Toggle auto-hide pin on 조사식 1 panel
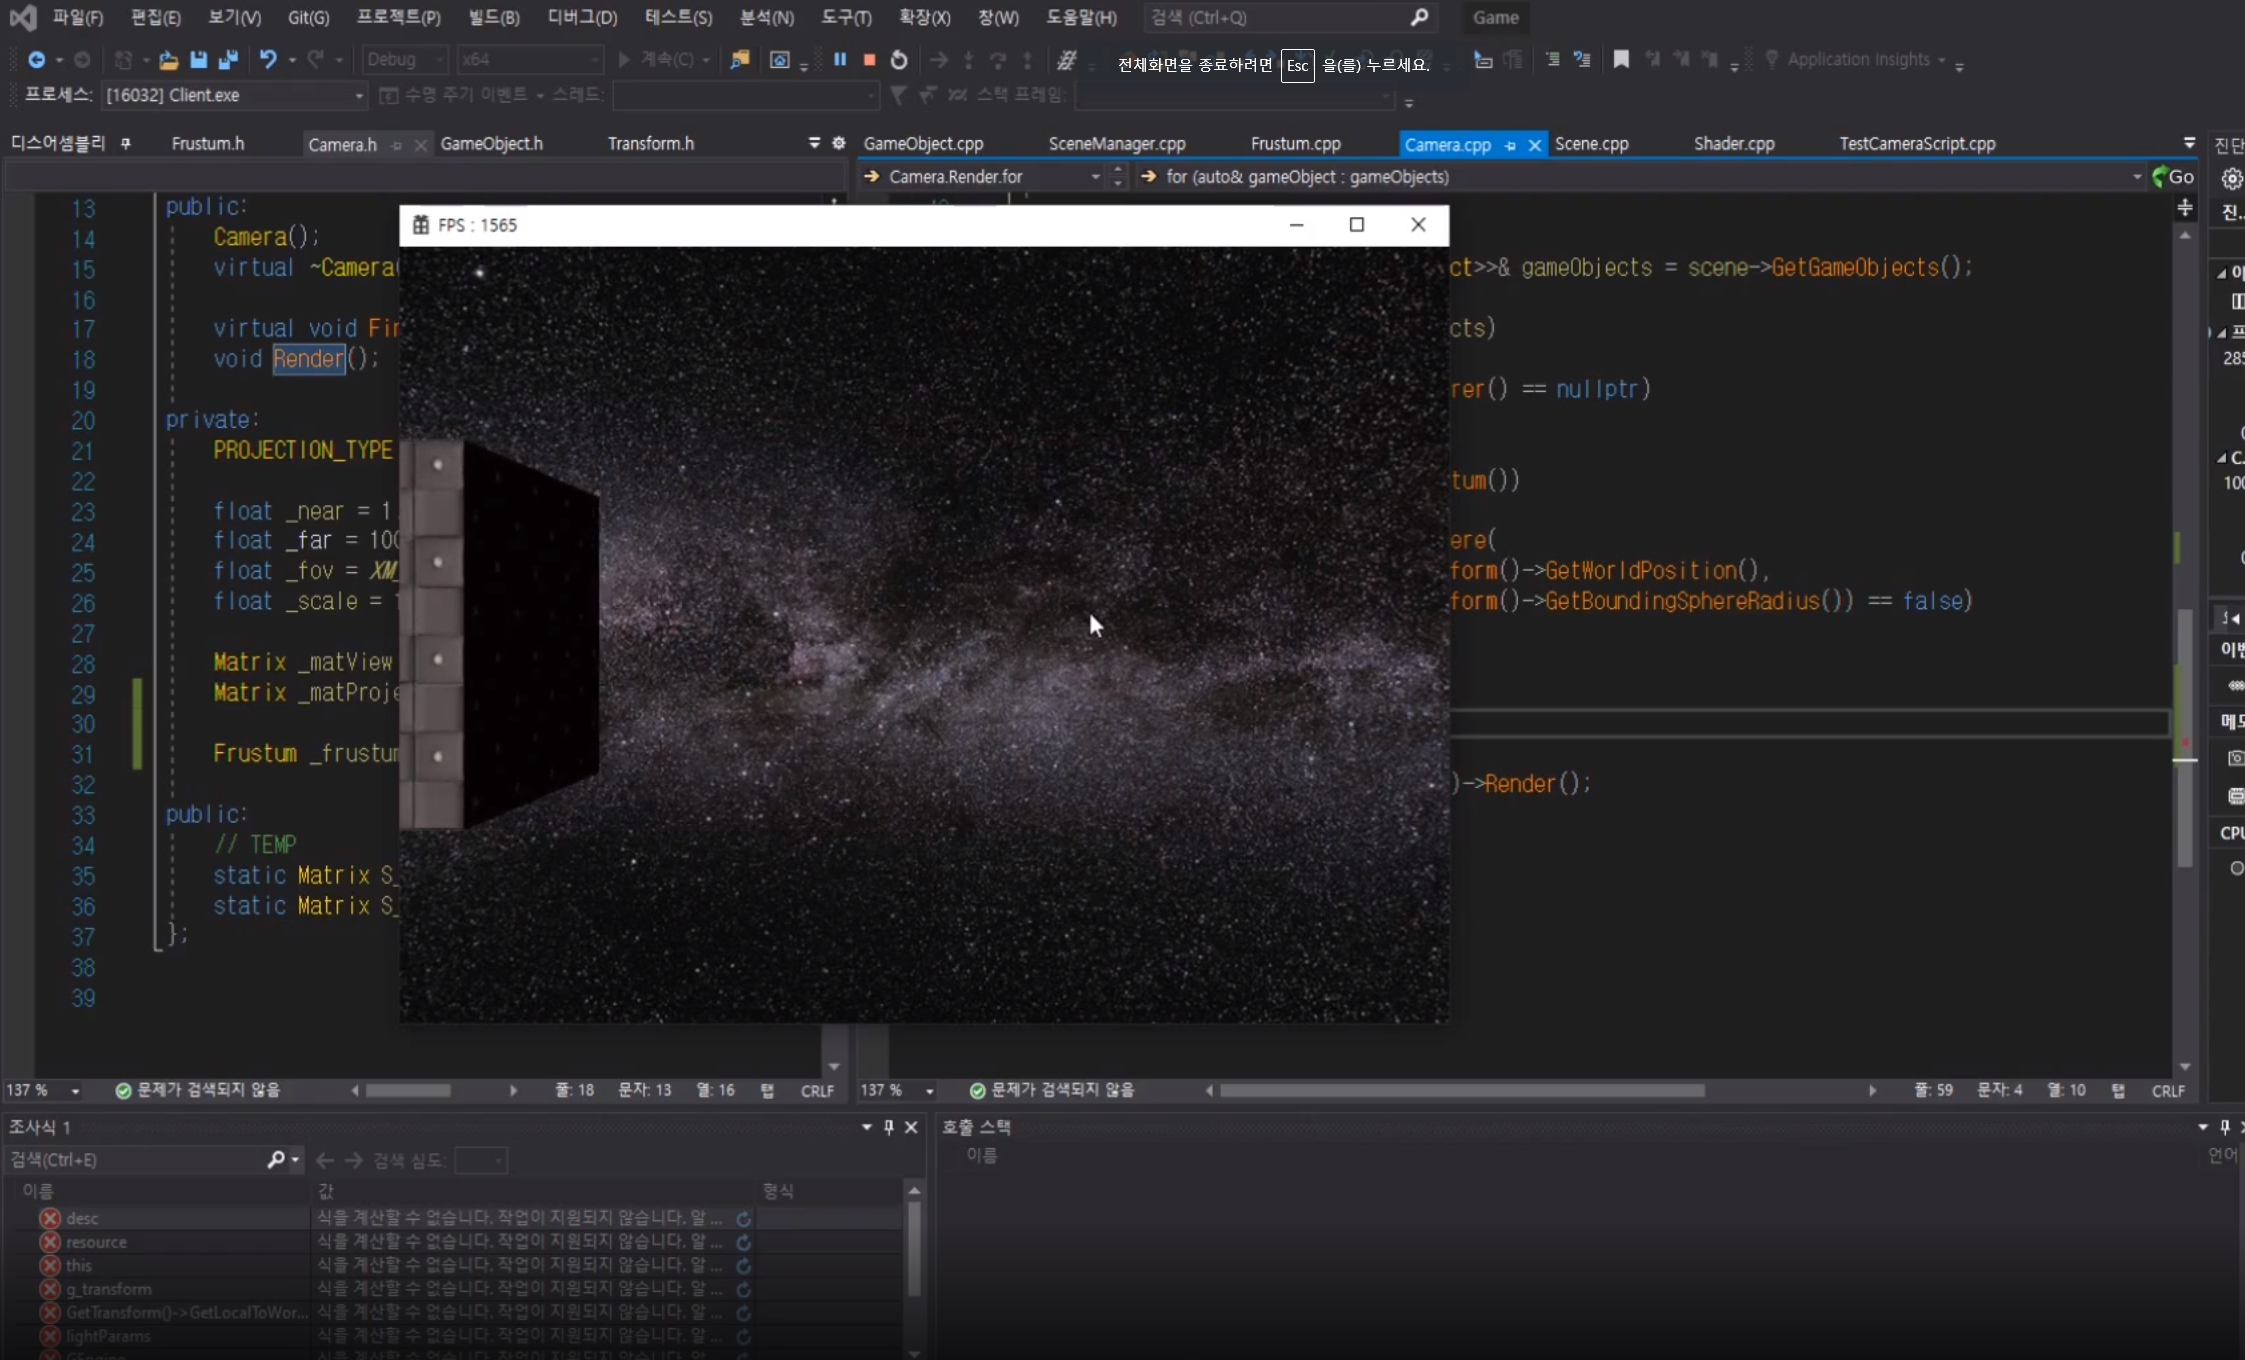The width and height of the screenshot is (2245, 1360). [x=888, y=1127]
